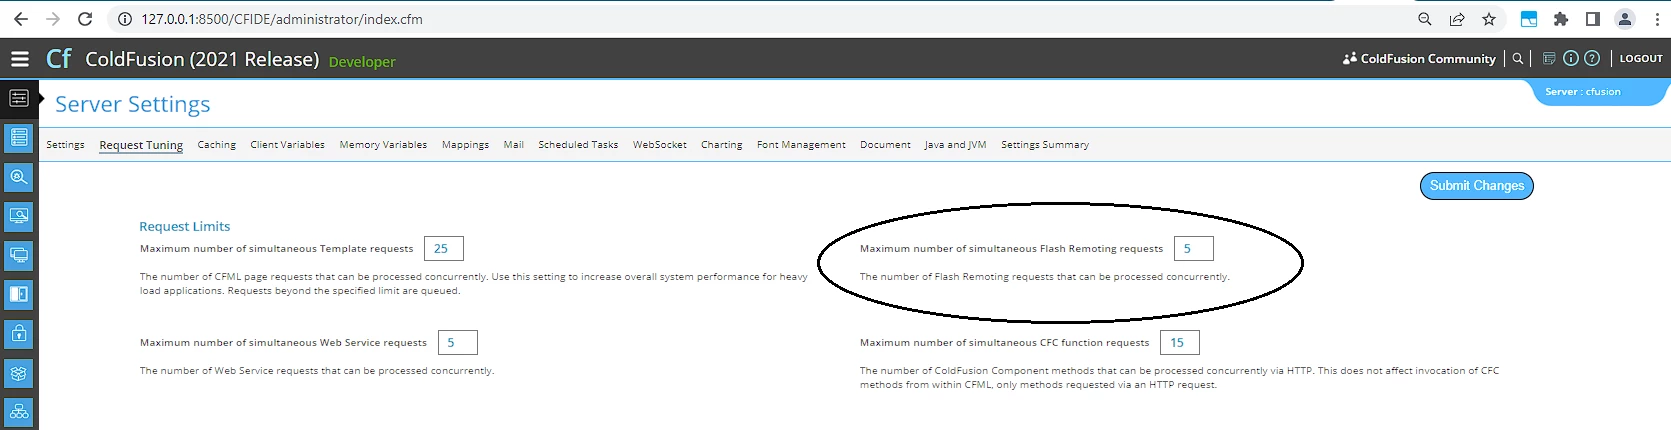Viewport: 1671px width, 430px height.
Task: Open the Debugging & Logging magnifier sidebar icon
Action: (19, 177)
